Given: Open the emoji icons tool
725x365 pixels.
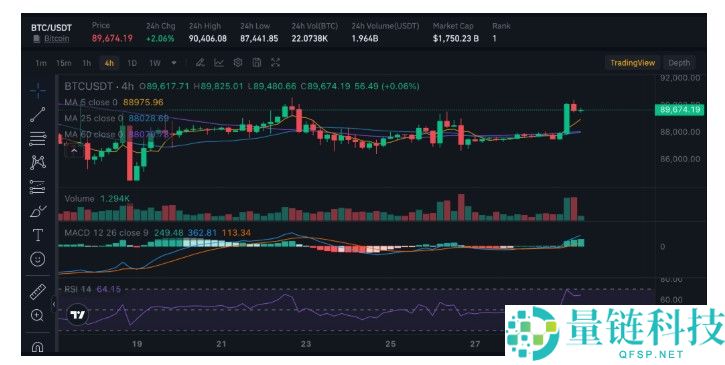Looking at the screenshot, I should click(38, 259).
